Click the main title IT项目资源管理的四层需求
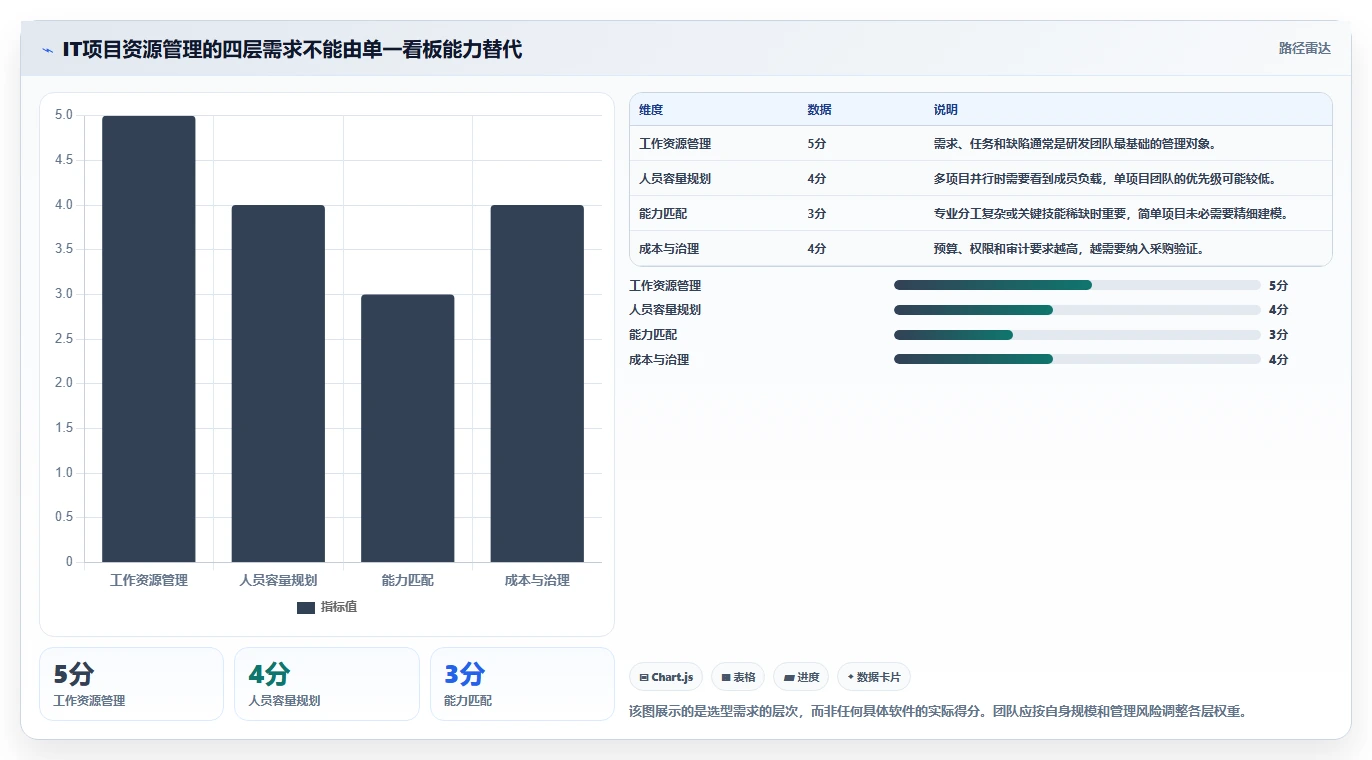The width and height of the screenshot is (1372, 760). tap(292, 49)
